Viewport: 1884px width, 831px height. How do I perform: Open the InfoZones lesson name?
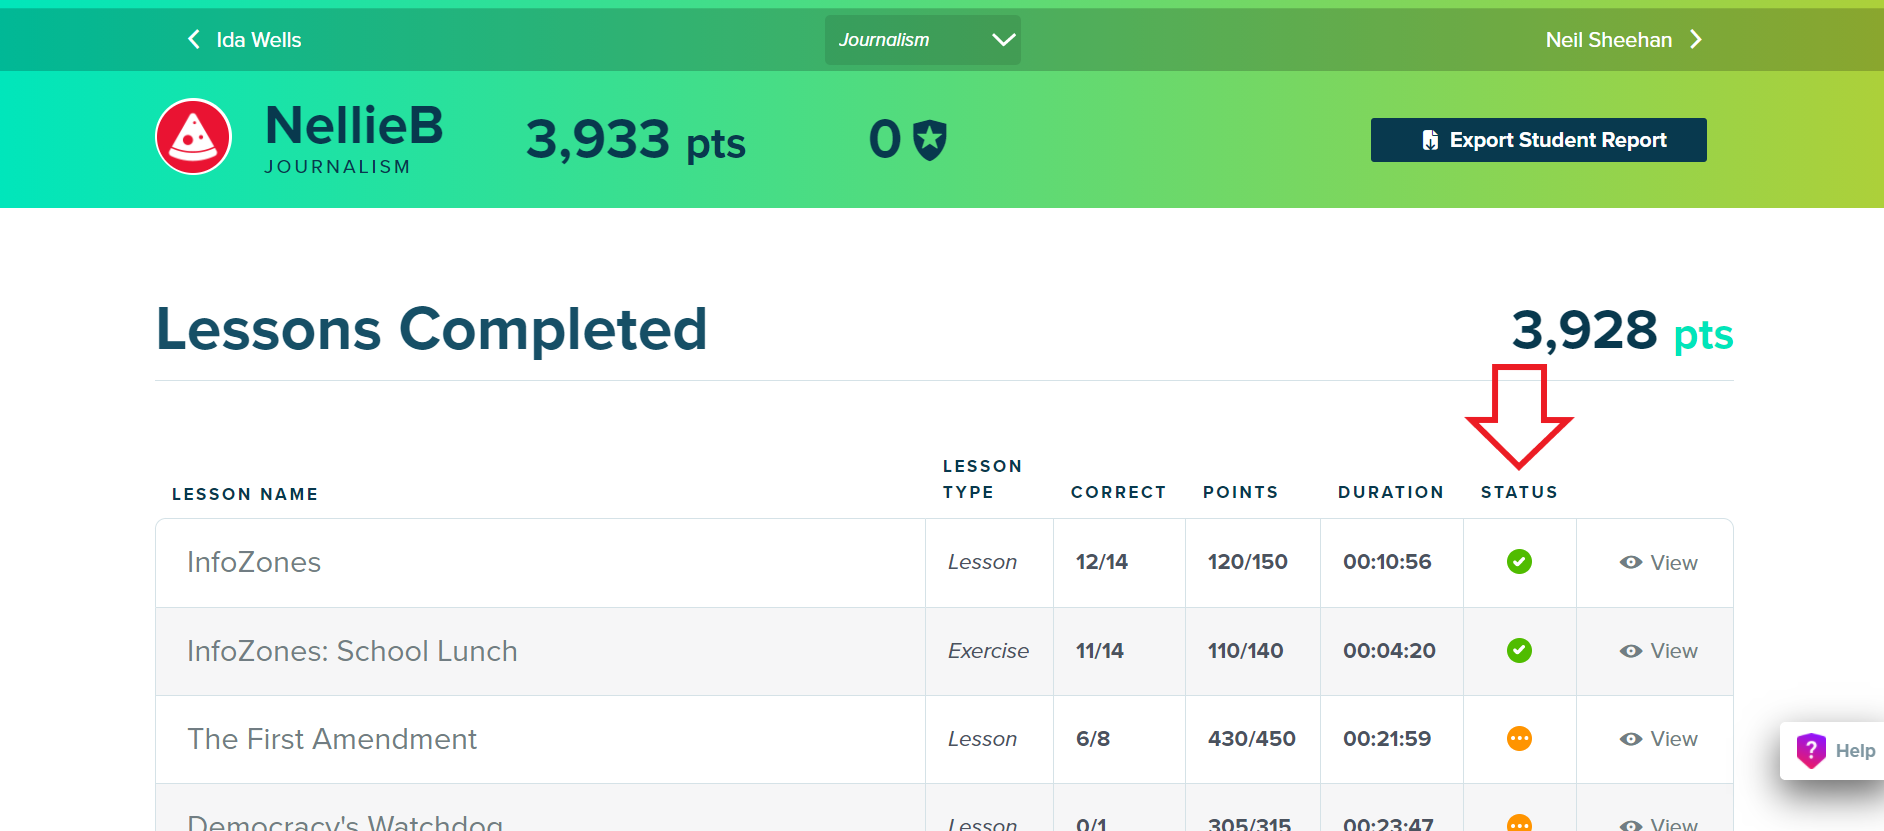click(x=254, y=562)
